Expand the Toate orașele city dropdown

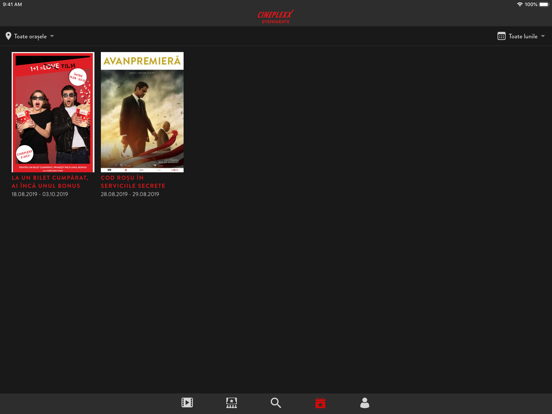[30, 36]
